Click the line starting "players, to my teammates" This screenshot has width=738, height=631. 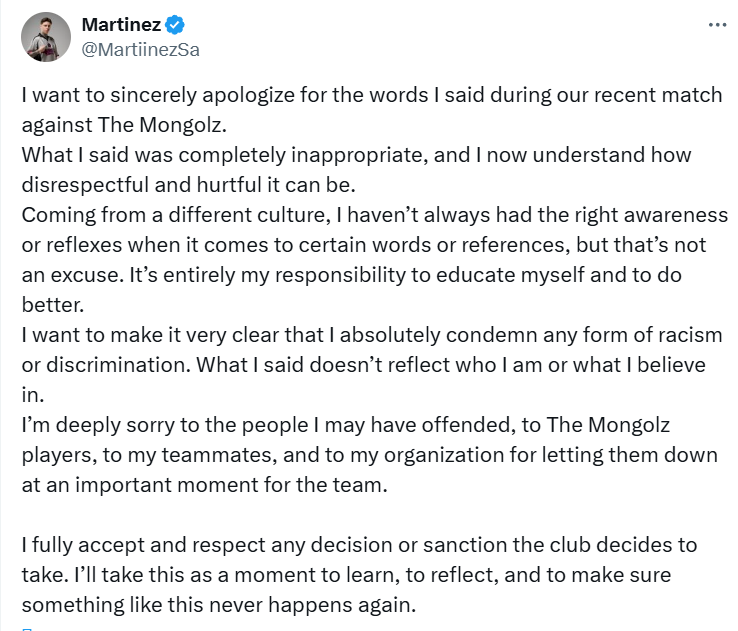click(x=370, y=455)
